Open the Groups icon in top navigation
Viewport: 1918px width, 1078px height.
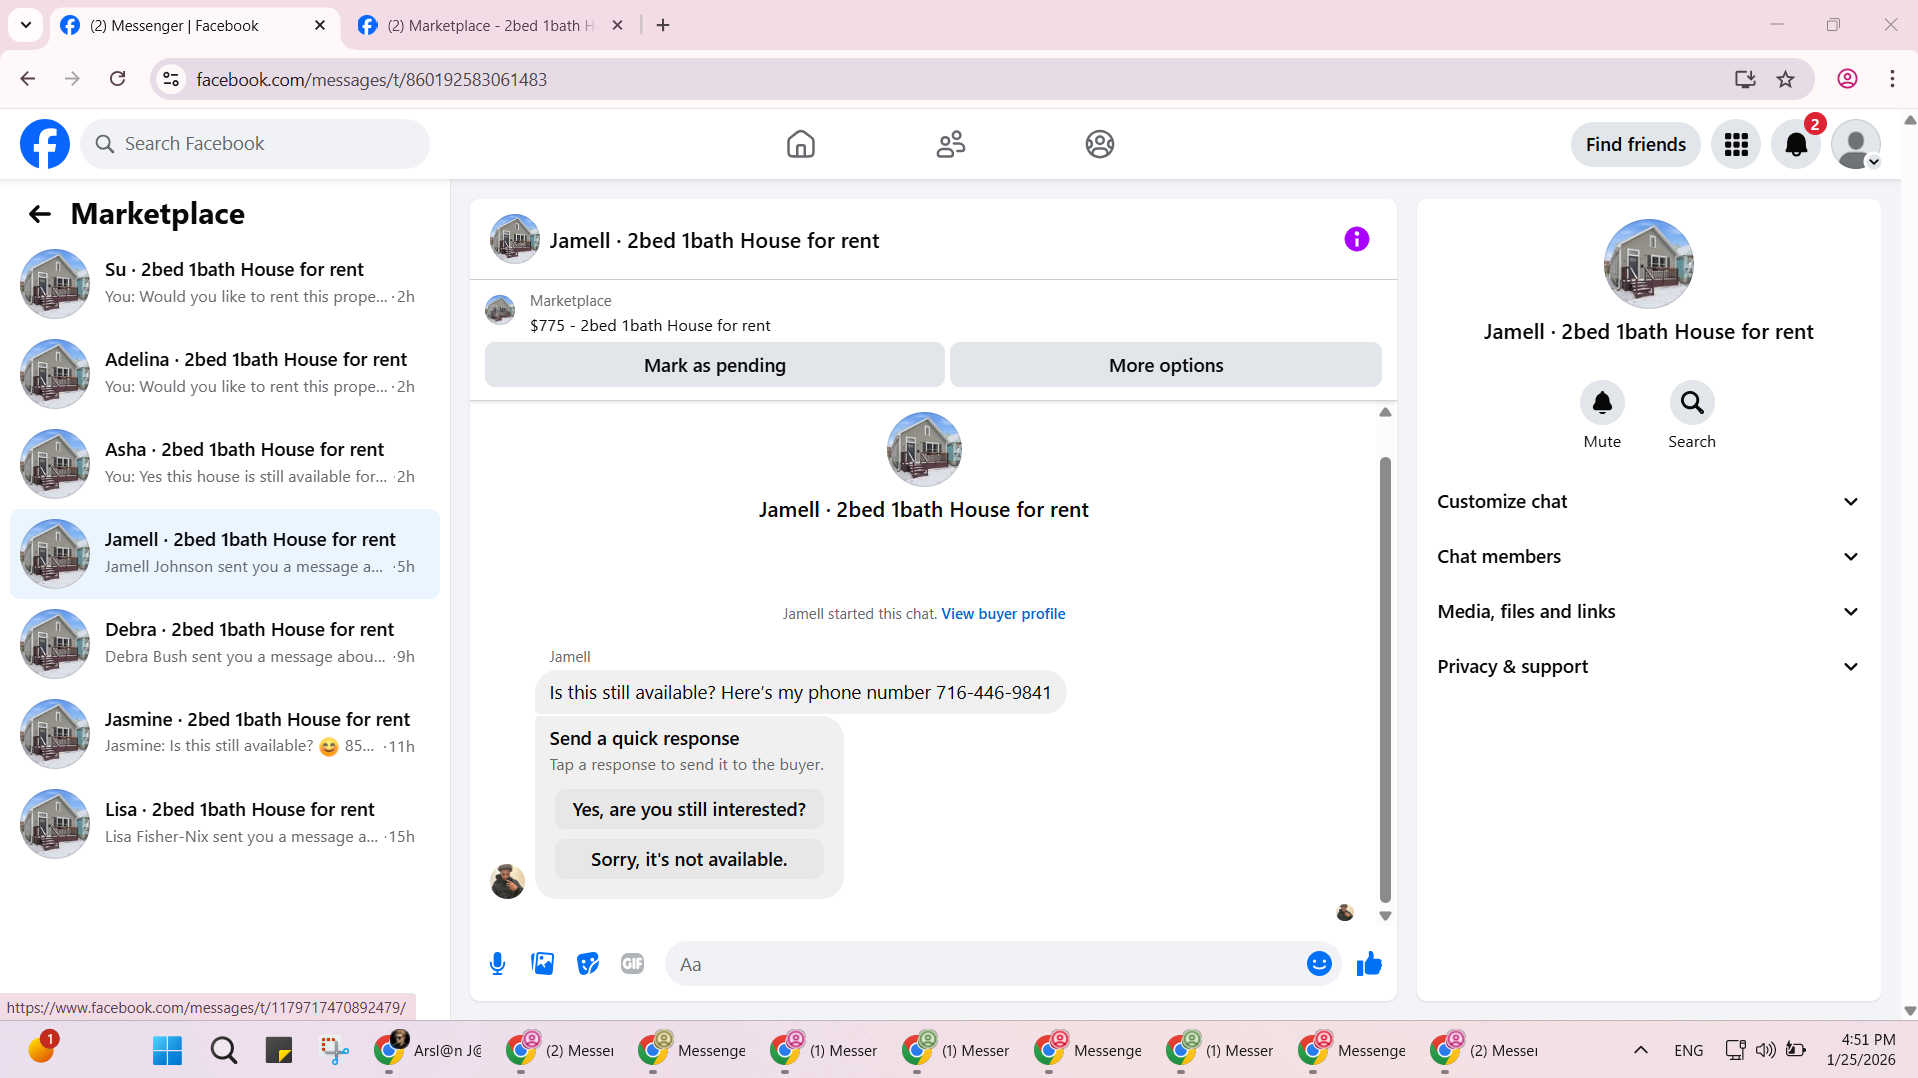click(x=1100, y=144)
